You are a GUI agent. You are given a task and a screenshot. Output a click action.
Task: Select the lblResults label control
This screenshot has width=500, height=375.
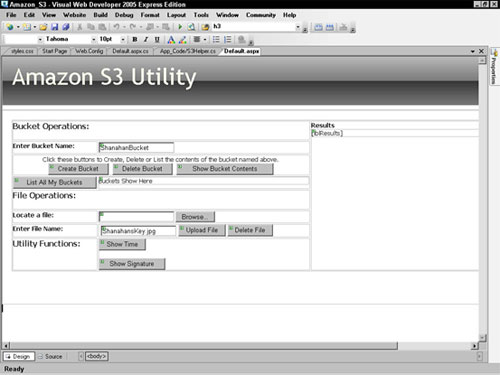(x=327, y=133)
